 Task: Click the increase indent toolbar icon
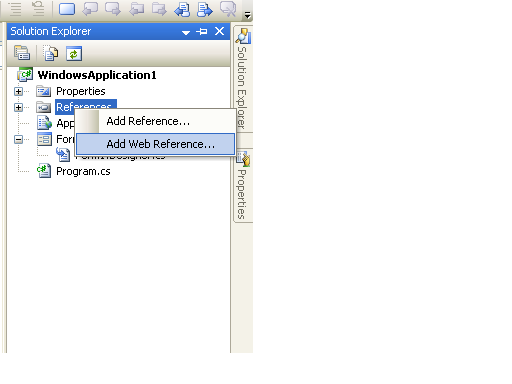coord(38,9)
